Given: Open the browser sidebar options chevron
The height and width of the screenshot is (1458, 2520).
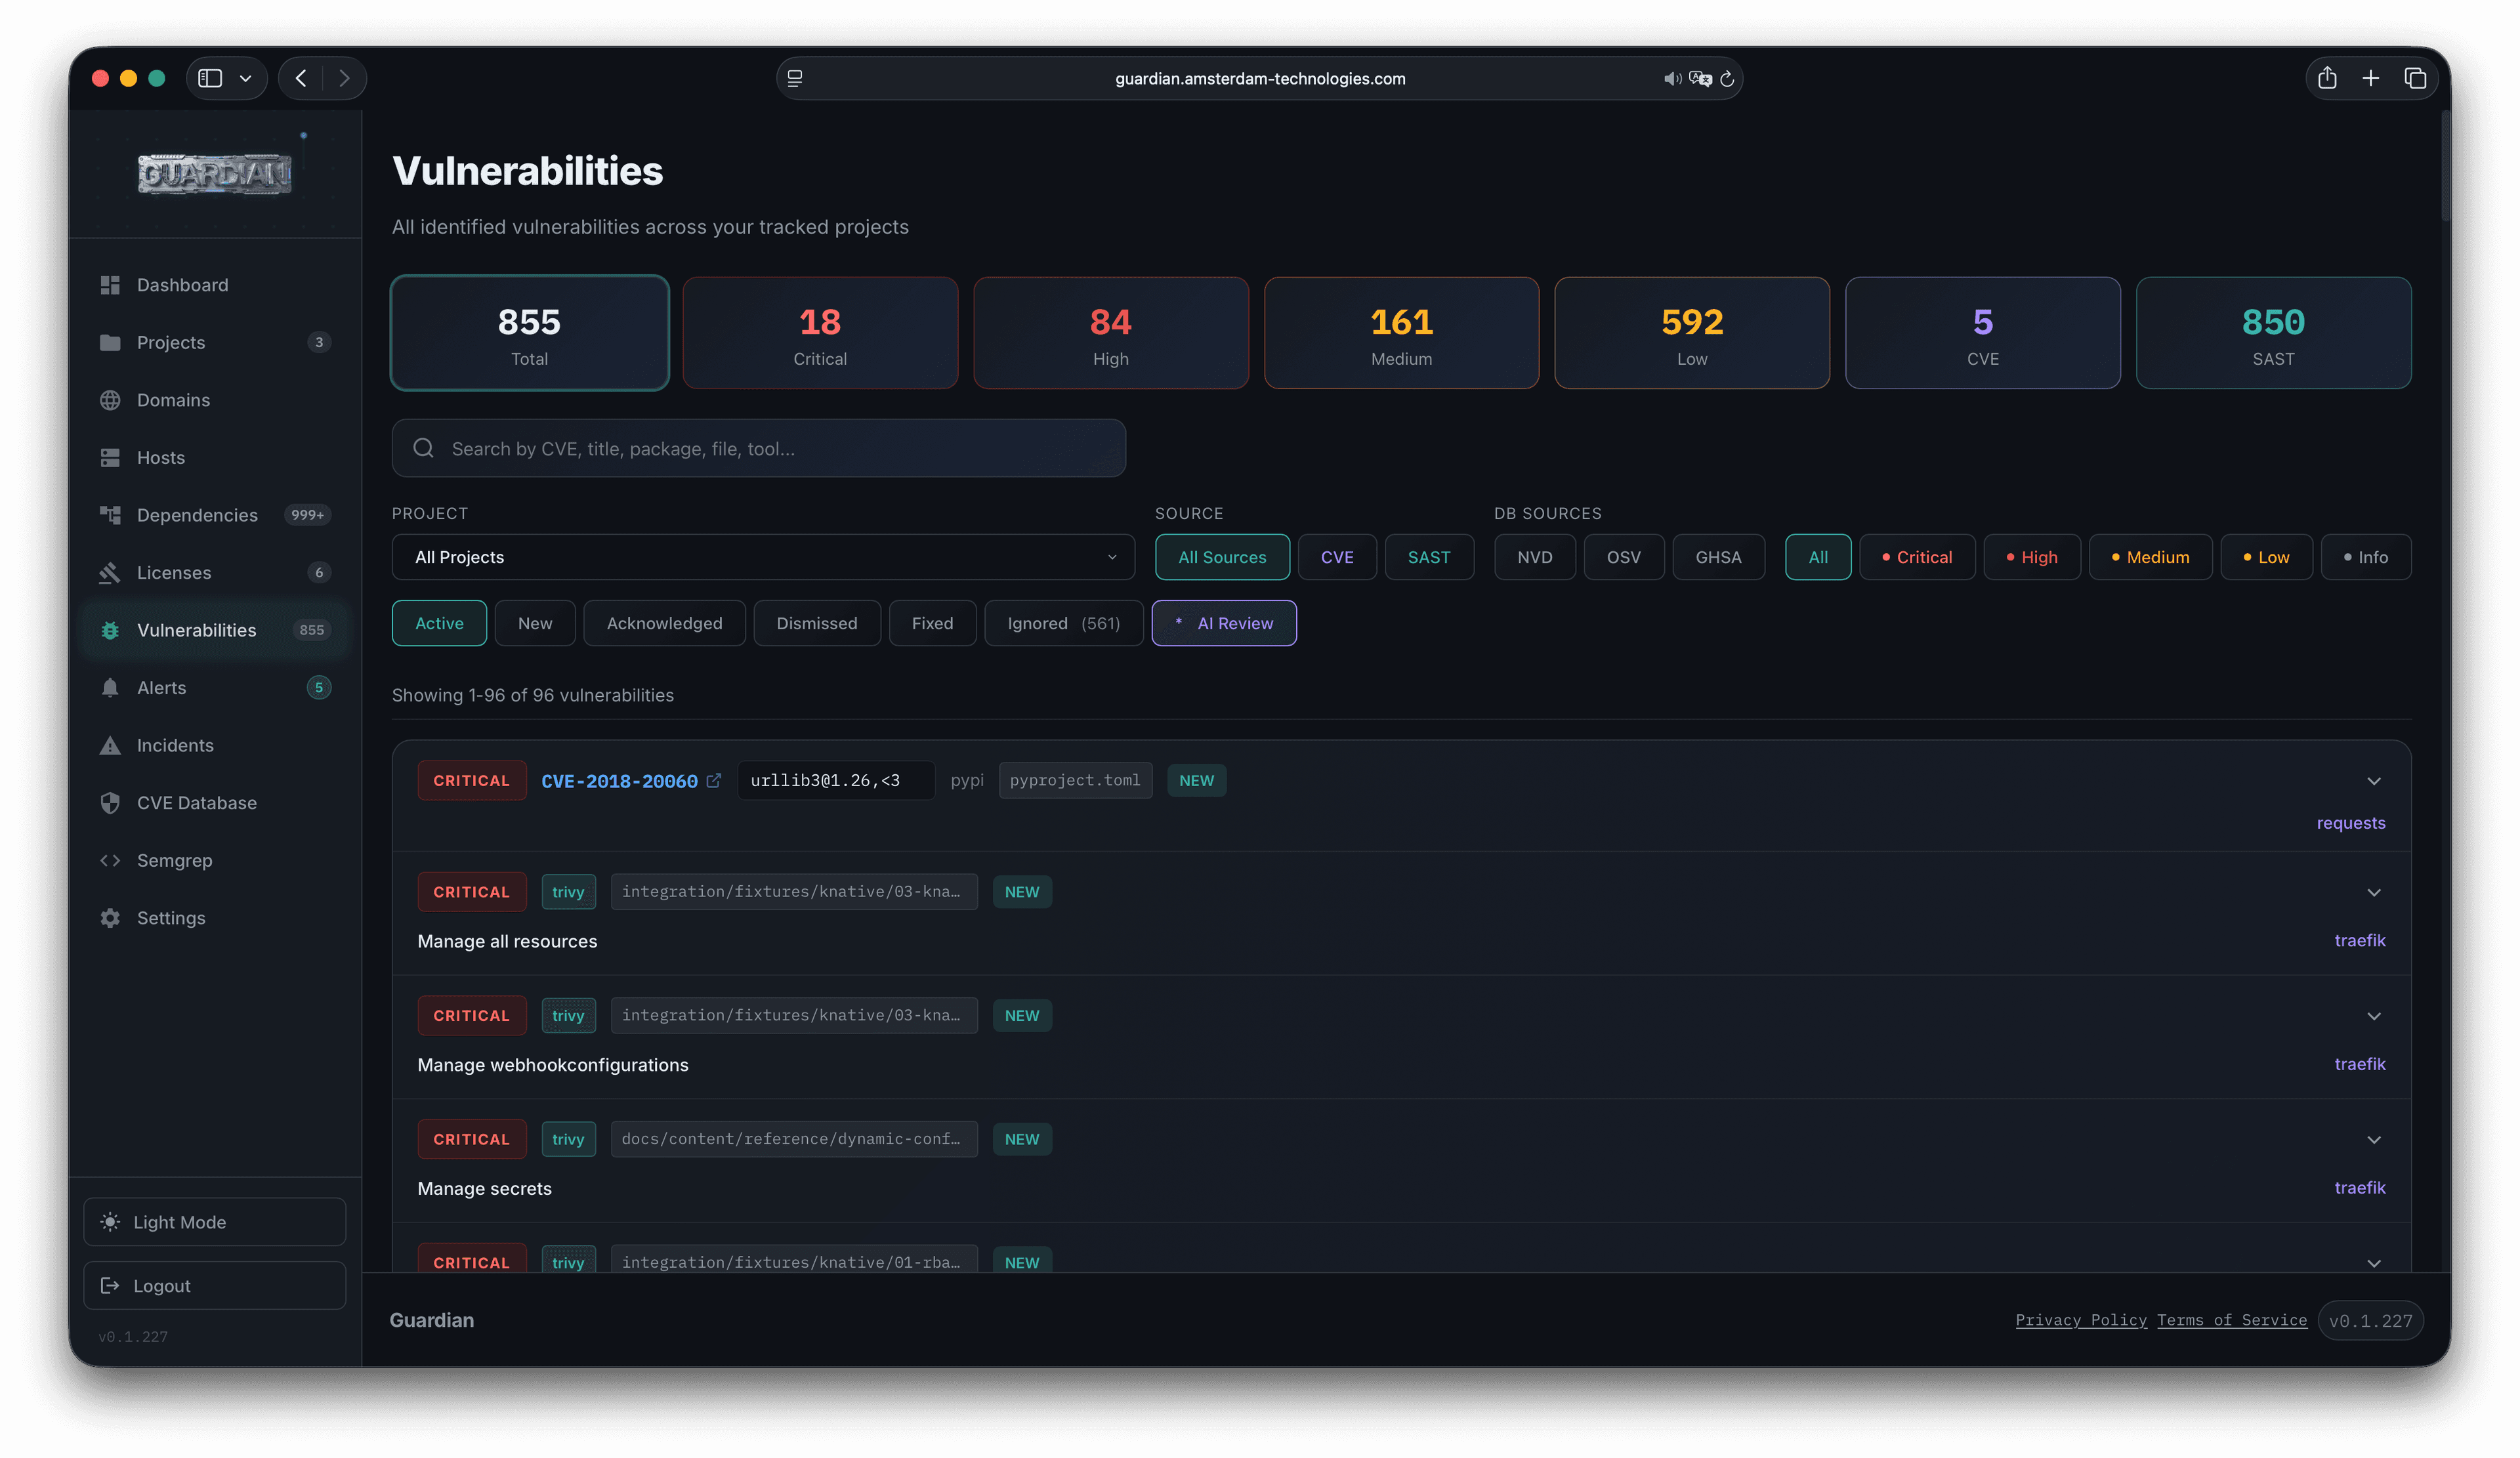Looking at the screenshot, I should pyautogui.click(x=245, y=78).
